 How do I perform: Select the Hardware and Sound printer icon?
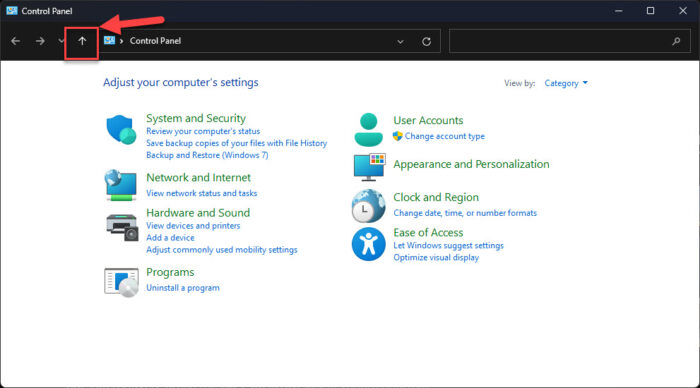coord(122,227)
